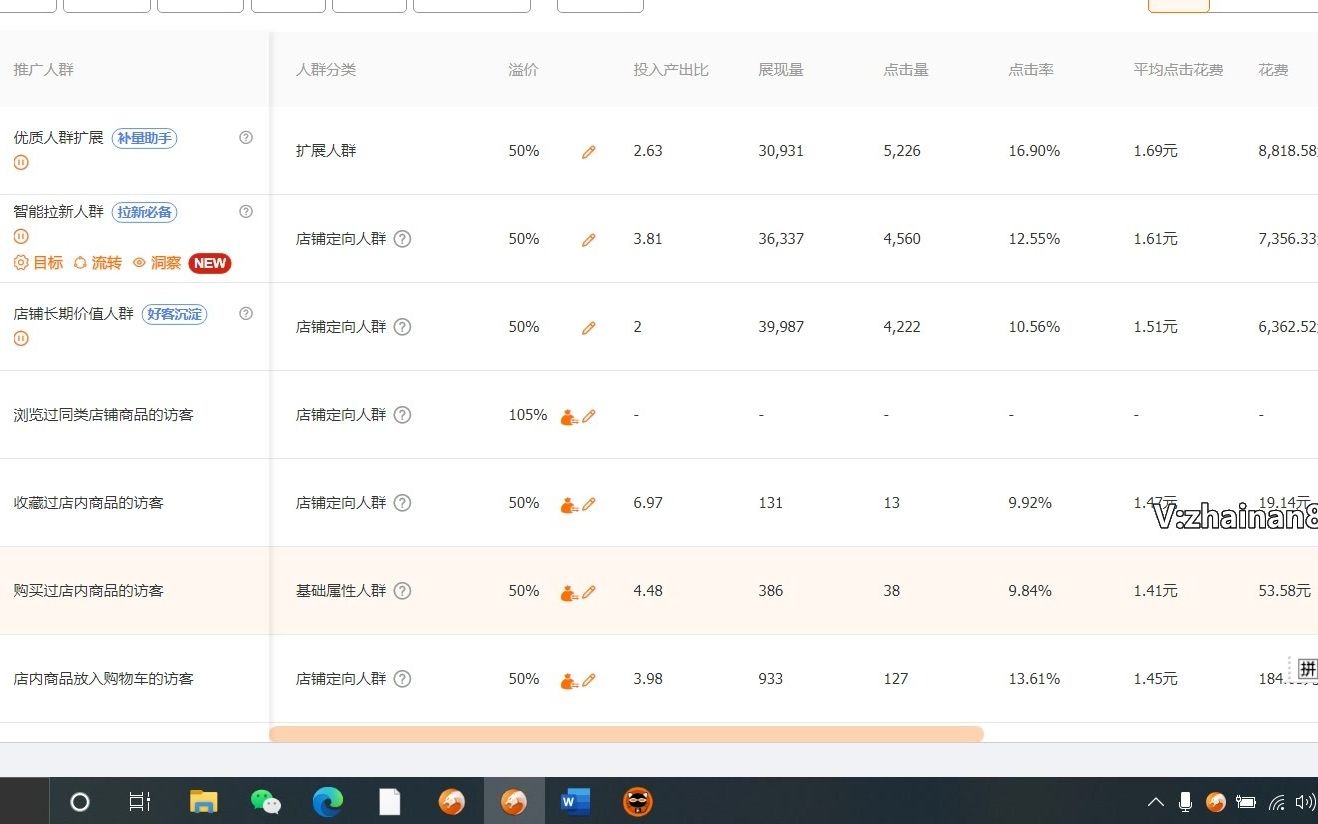1318x824 pixels.
Task: Click person icon in 浏览过同类店铺商品的访客 row
Action: click(x=569, y=417)
